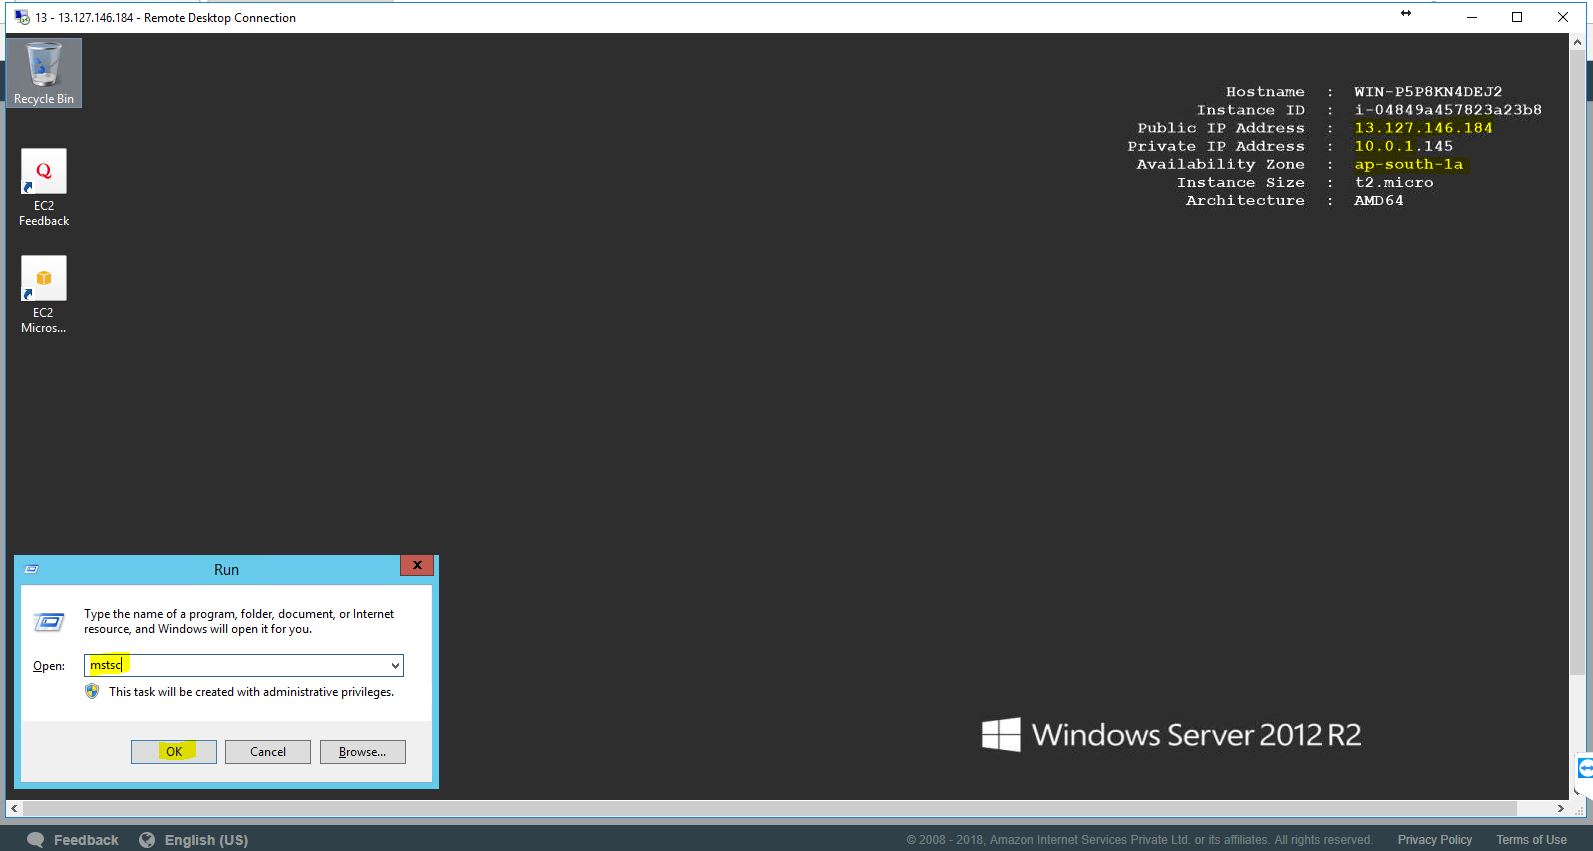Select the EC2 Feedback desktop shortcut

coord(43,187)
